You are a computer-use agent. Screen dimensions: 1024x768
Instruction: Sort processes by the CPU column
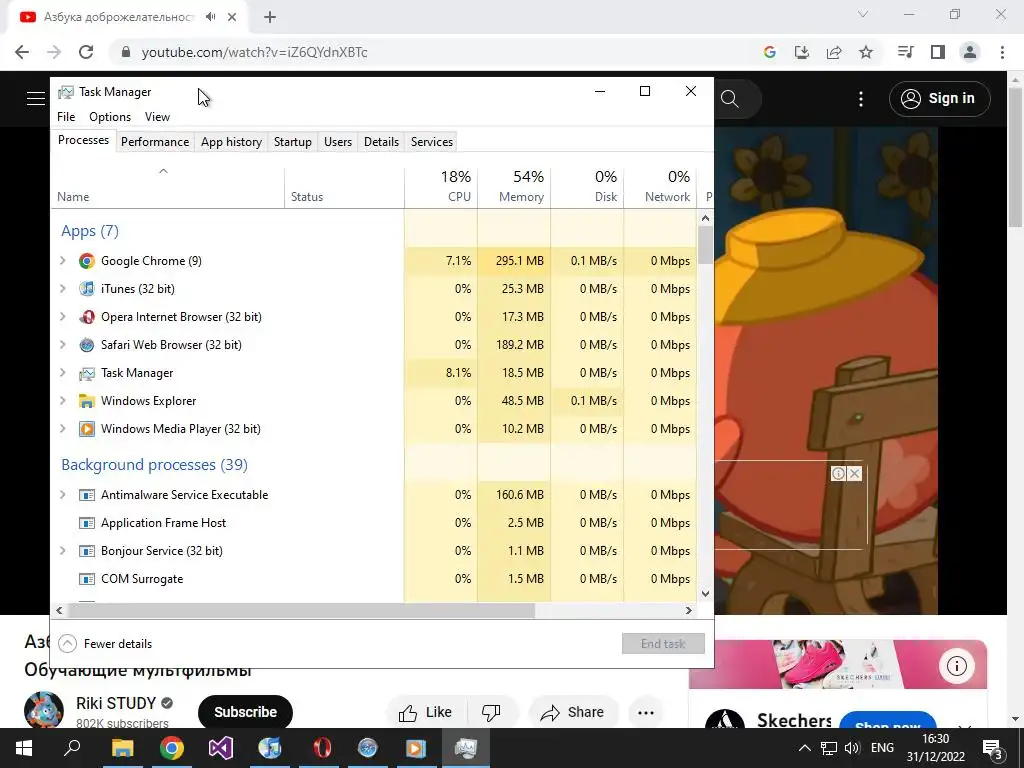click(x=441, y=187)
